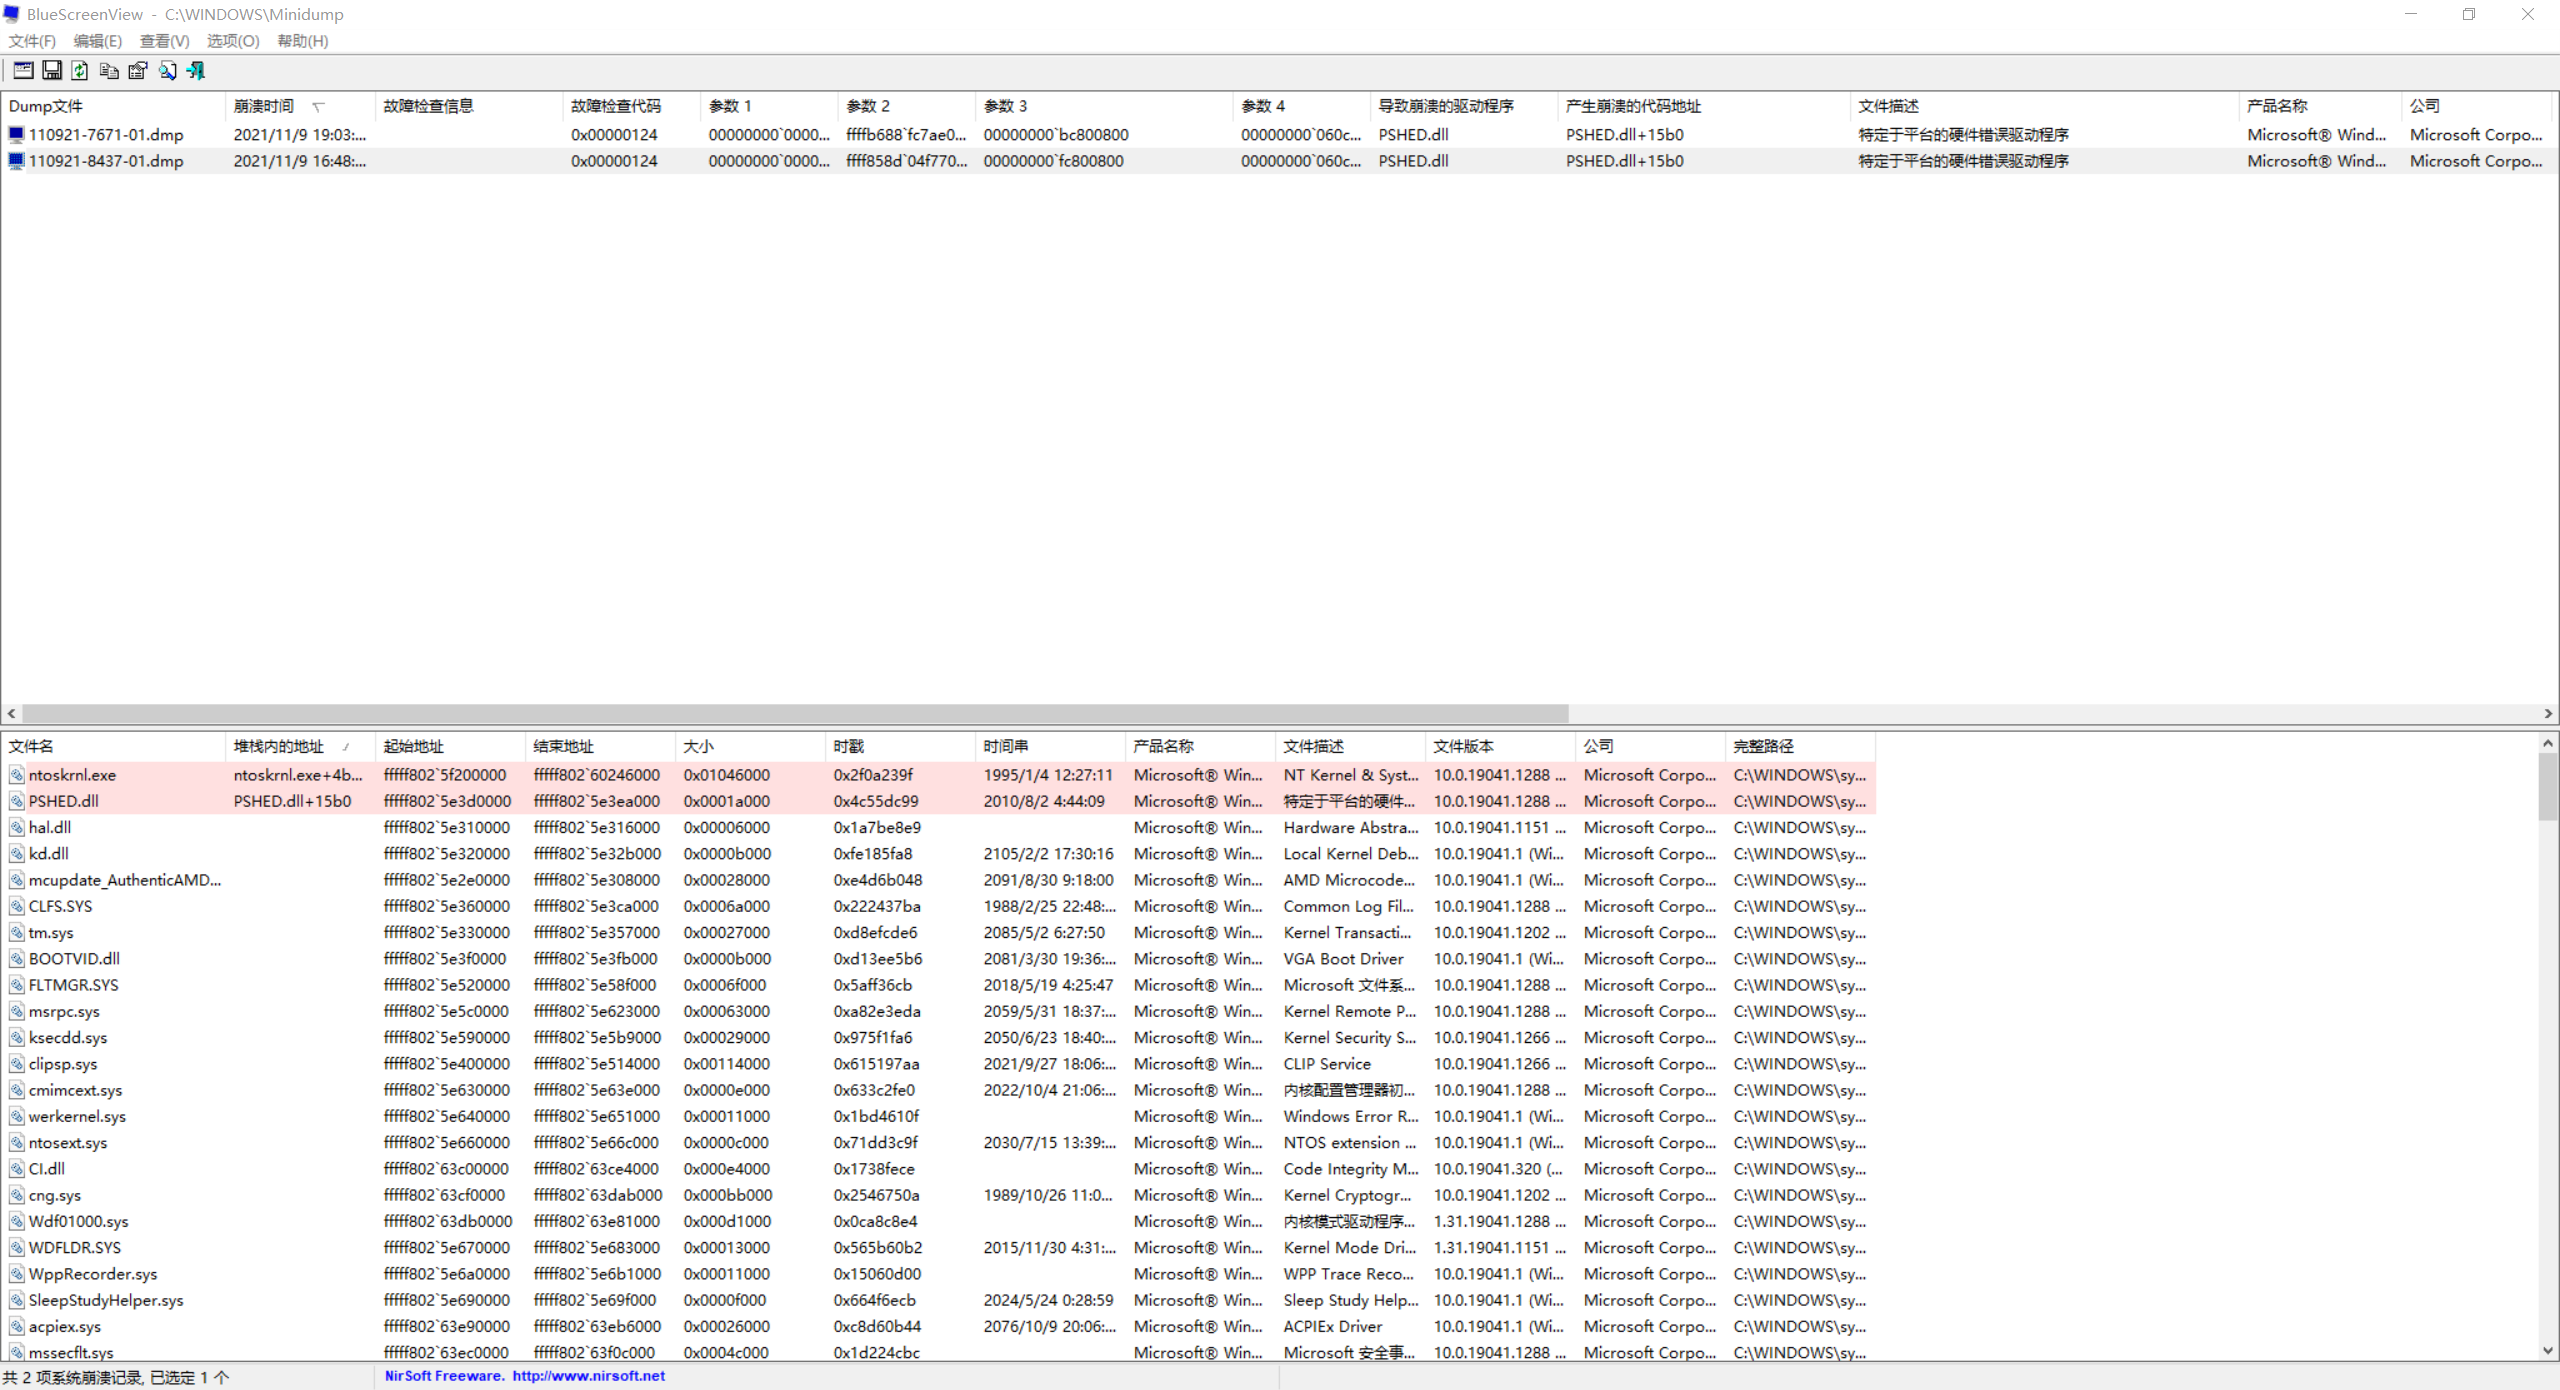Click the clipsp.sys file icon
Viewport: 2560px width, 1390px height.
[17, 1064]
